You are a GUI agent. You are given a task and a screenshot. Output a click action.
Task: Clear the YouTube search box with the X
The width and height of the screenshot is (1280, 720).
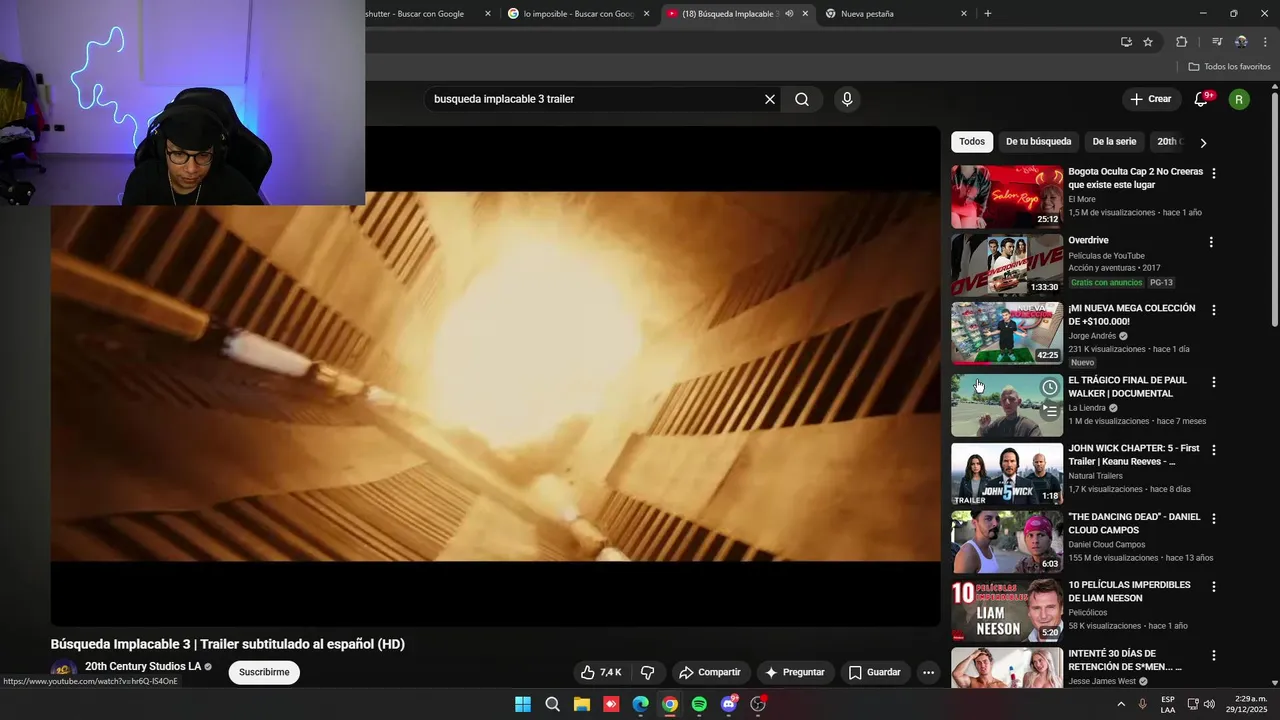pyautogui.click(x=770, y=99)
